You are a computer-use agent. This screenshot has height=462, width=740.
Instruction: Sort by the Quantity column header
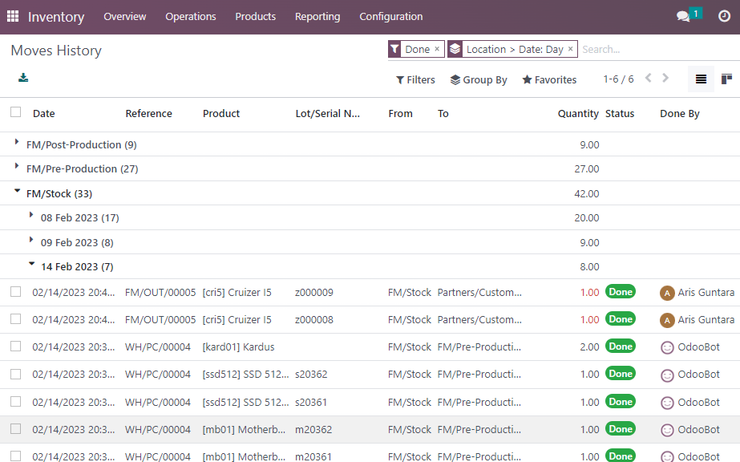[x=578, y=113]
